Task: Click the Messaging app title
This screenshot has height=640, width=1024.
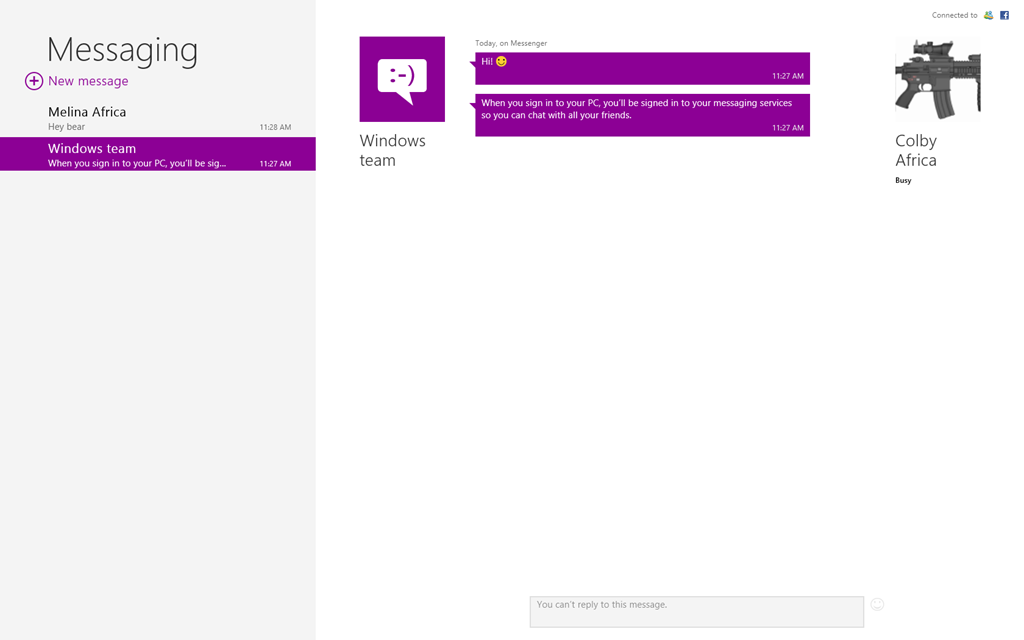Action: pos(123,50)
